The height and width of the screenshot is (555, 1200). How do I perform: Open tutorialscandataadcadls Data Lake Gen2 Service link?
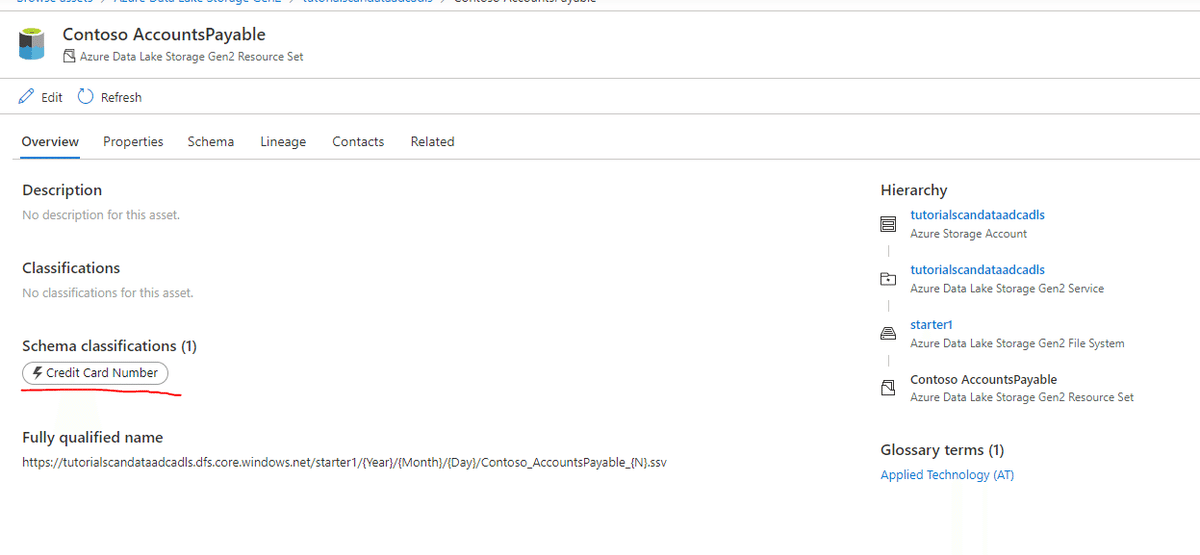pyautogui.click(x=977, y=270)
